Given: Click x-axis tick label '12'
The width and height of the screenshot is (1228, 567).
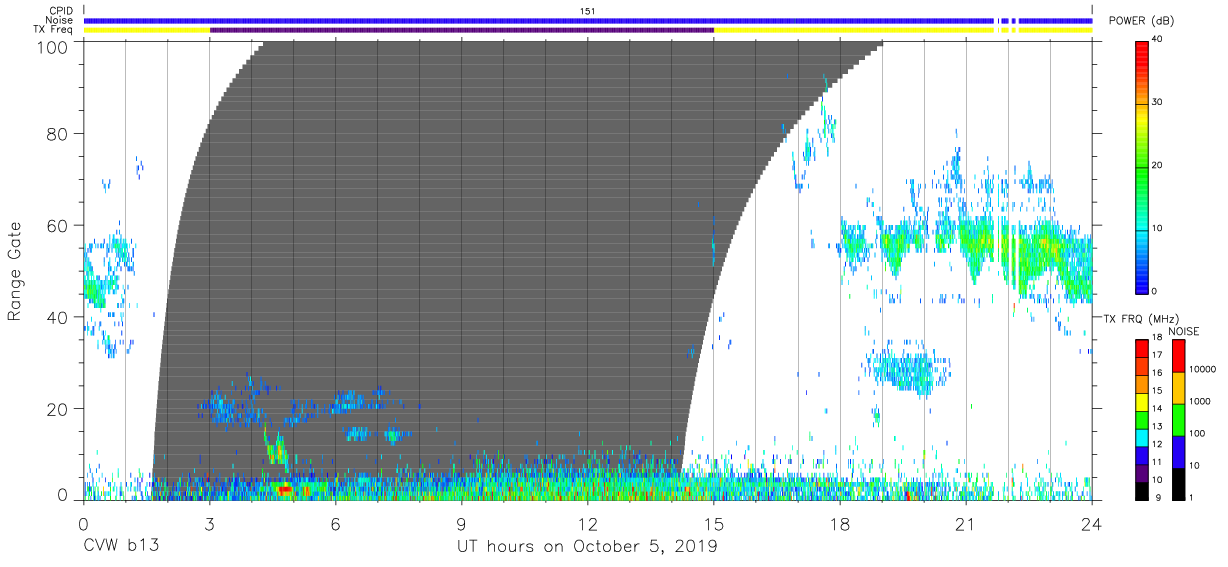Looking at the screenshot, I should [587, 523].
